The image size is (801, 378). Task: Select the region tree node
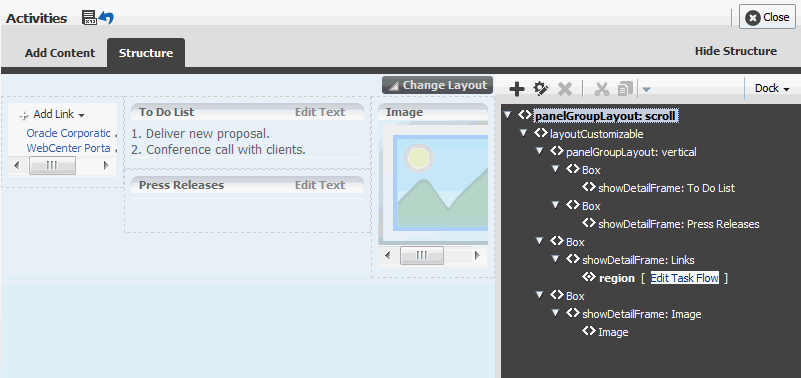617,278
